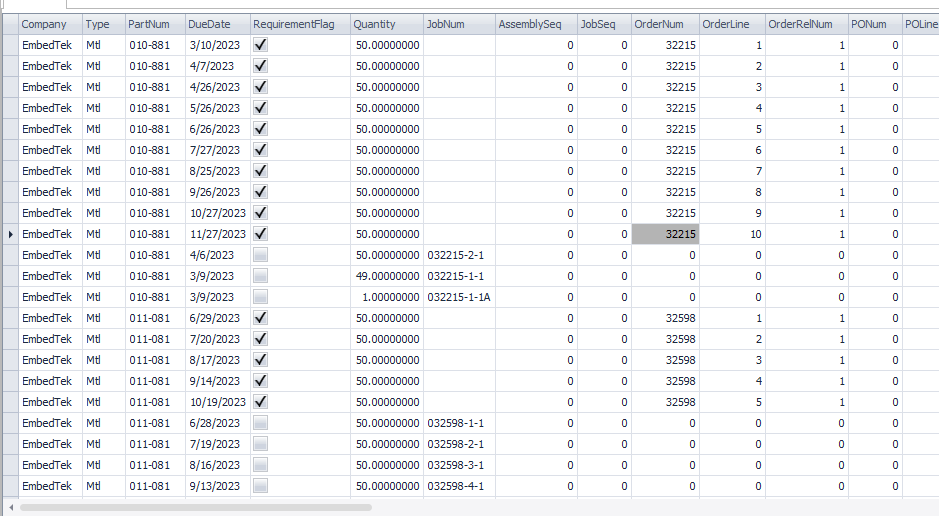Select Quantity cell 49.00000000

(387, 276)
